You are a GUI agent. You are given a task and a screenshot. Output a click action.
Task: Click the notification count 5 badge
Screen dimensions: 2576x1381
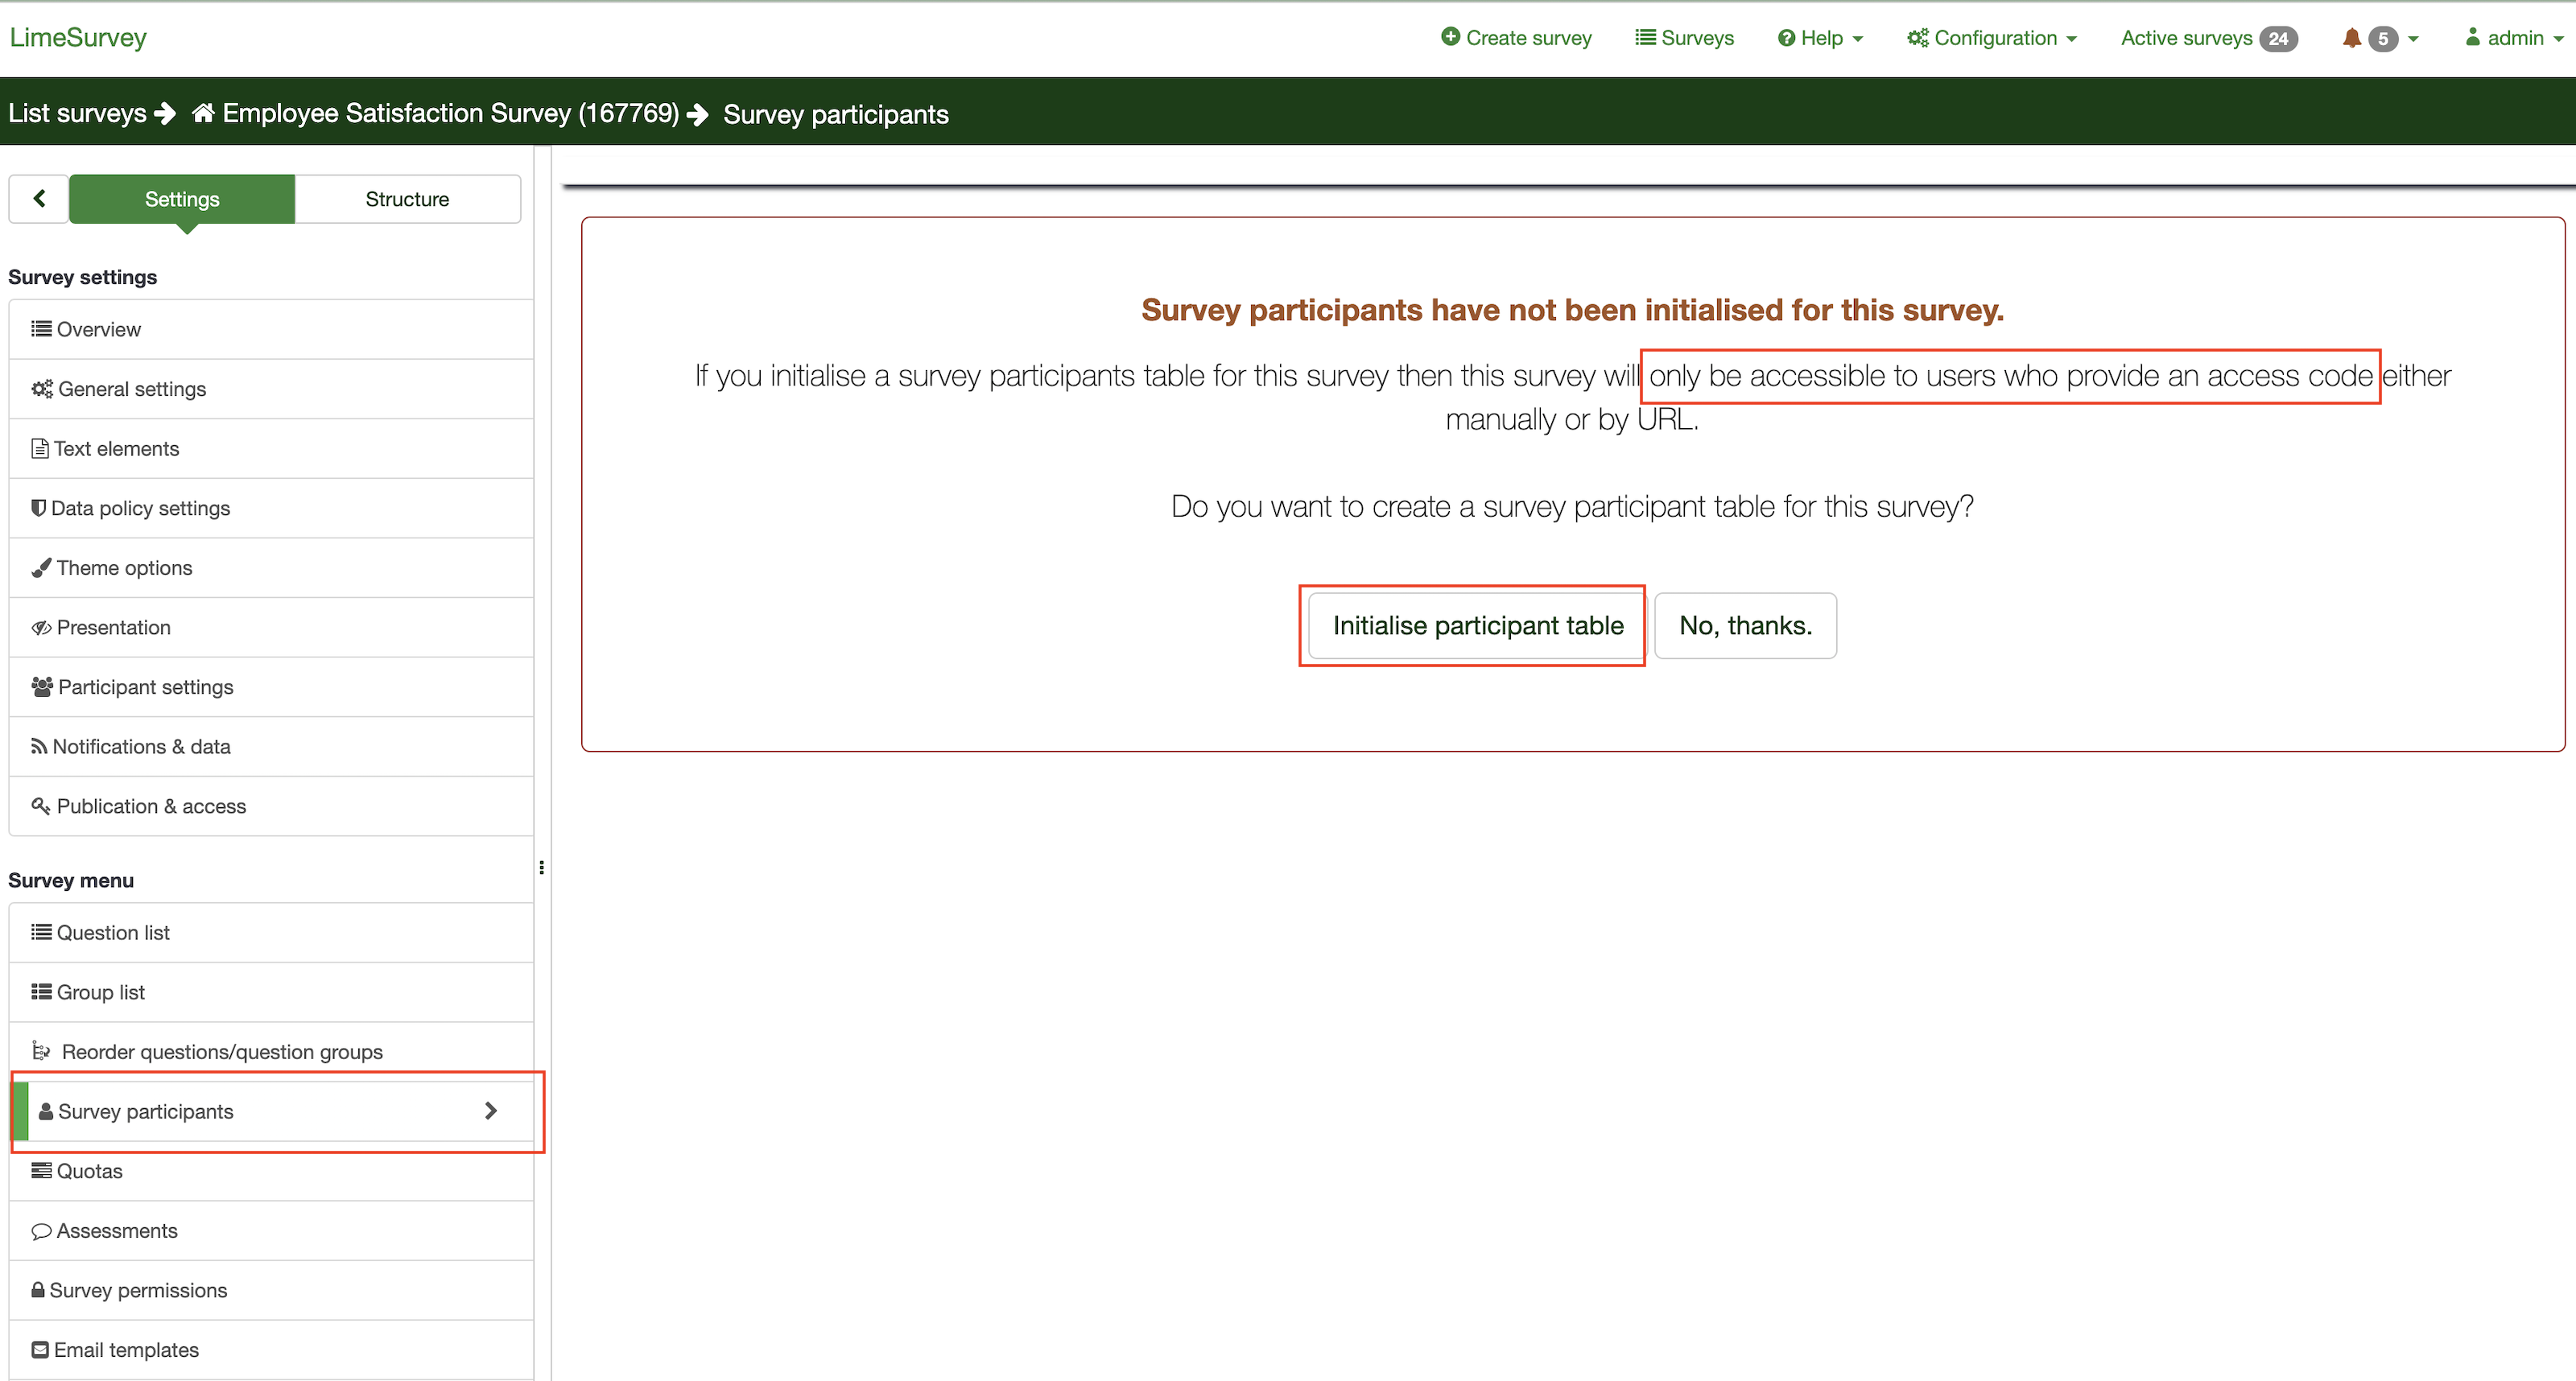(x=2382, y=38)
